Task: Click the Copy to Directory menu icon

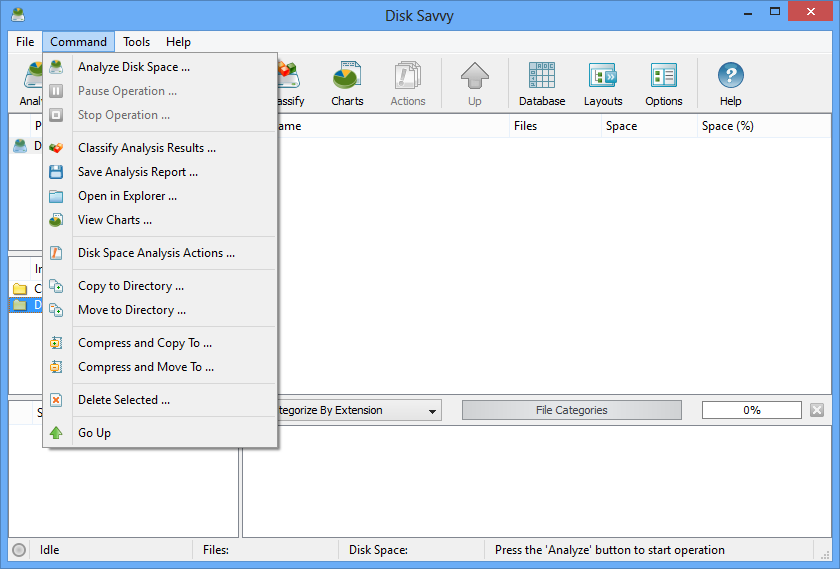Action: coord(56,286)
